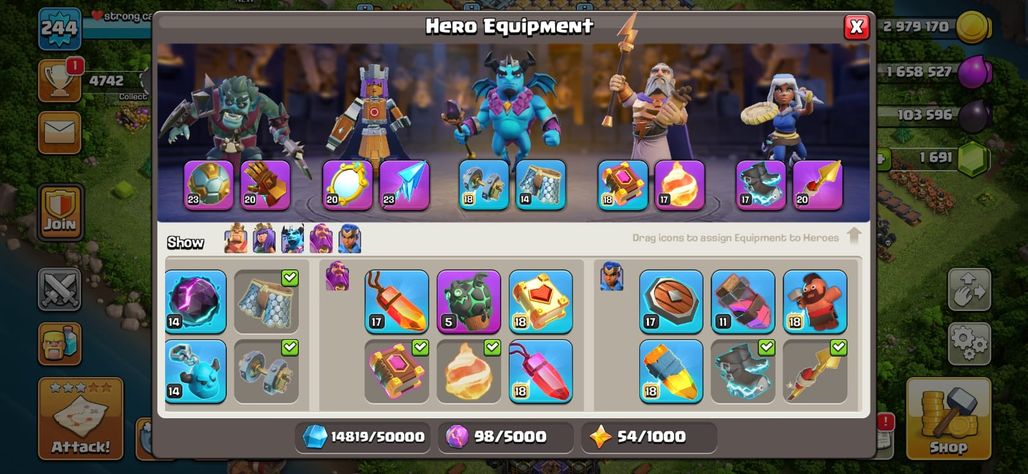Show only Minion Prince equipment
The image size is (1028, 474).
click(x=292, y=239)
